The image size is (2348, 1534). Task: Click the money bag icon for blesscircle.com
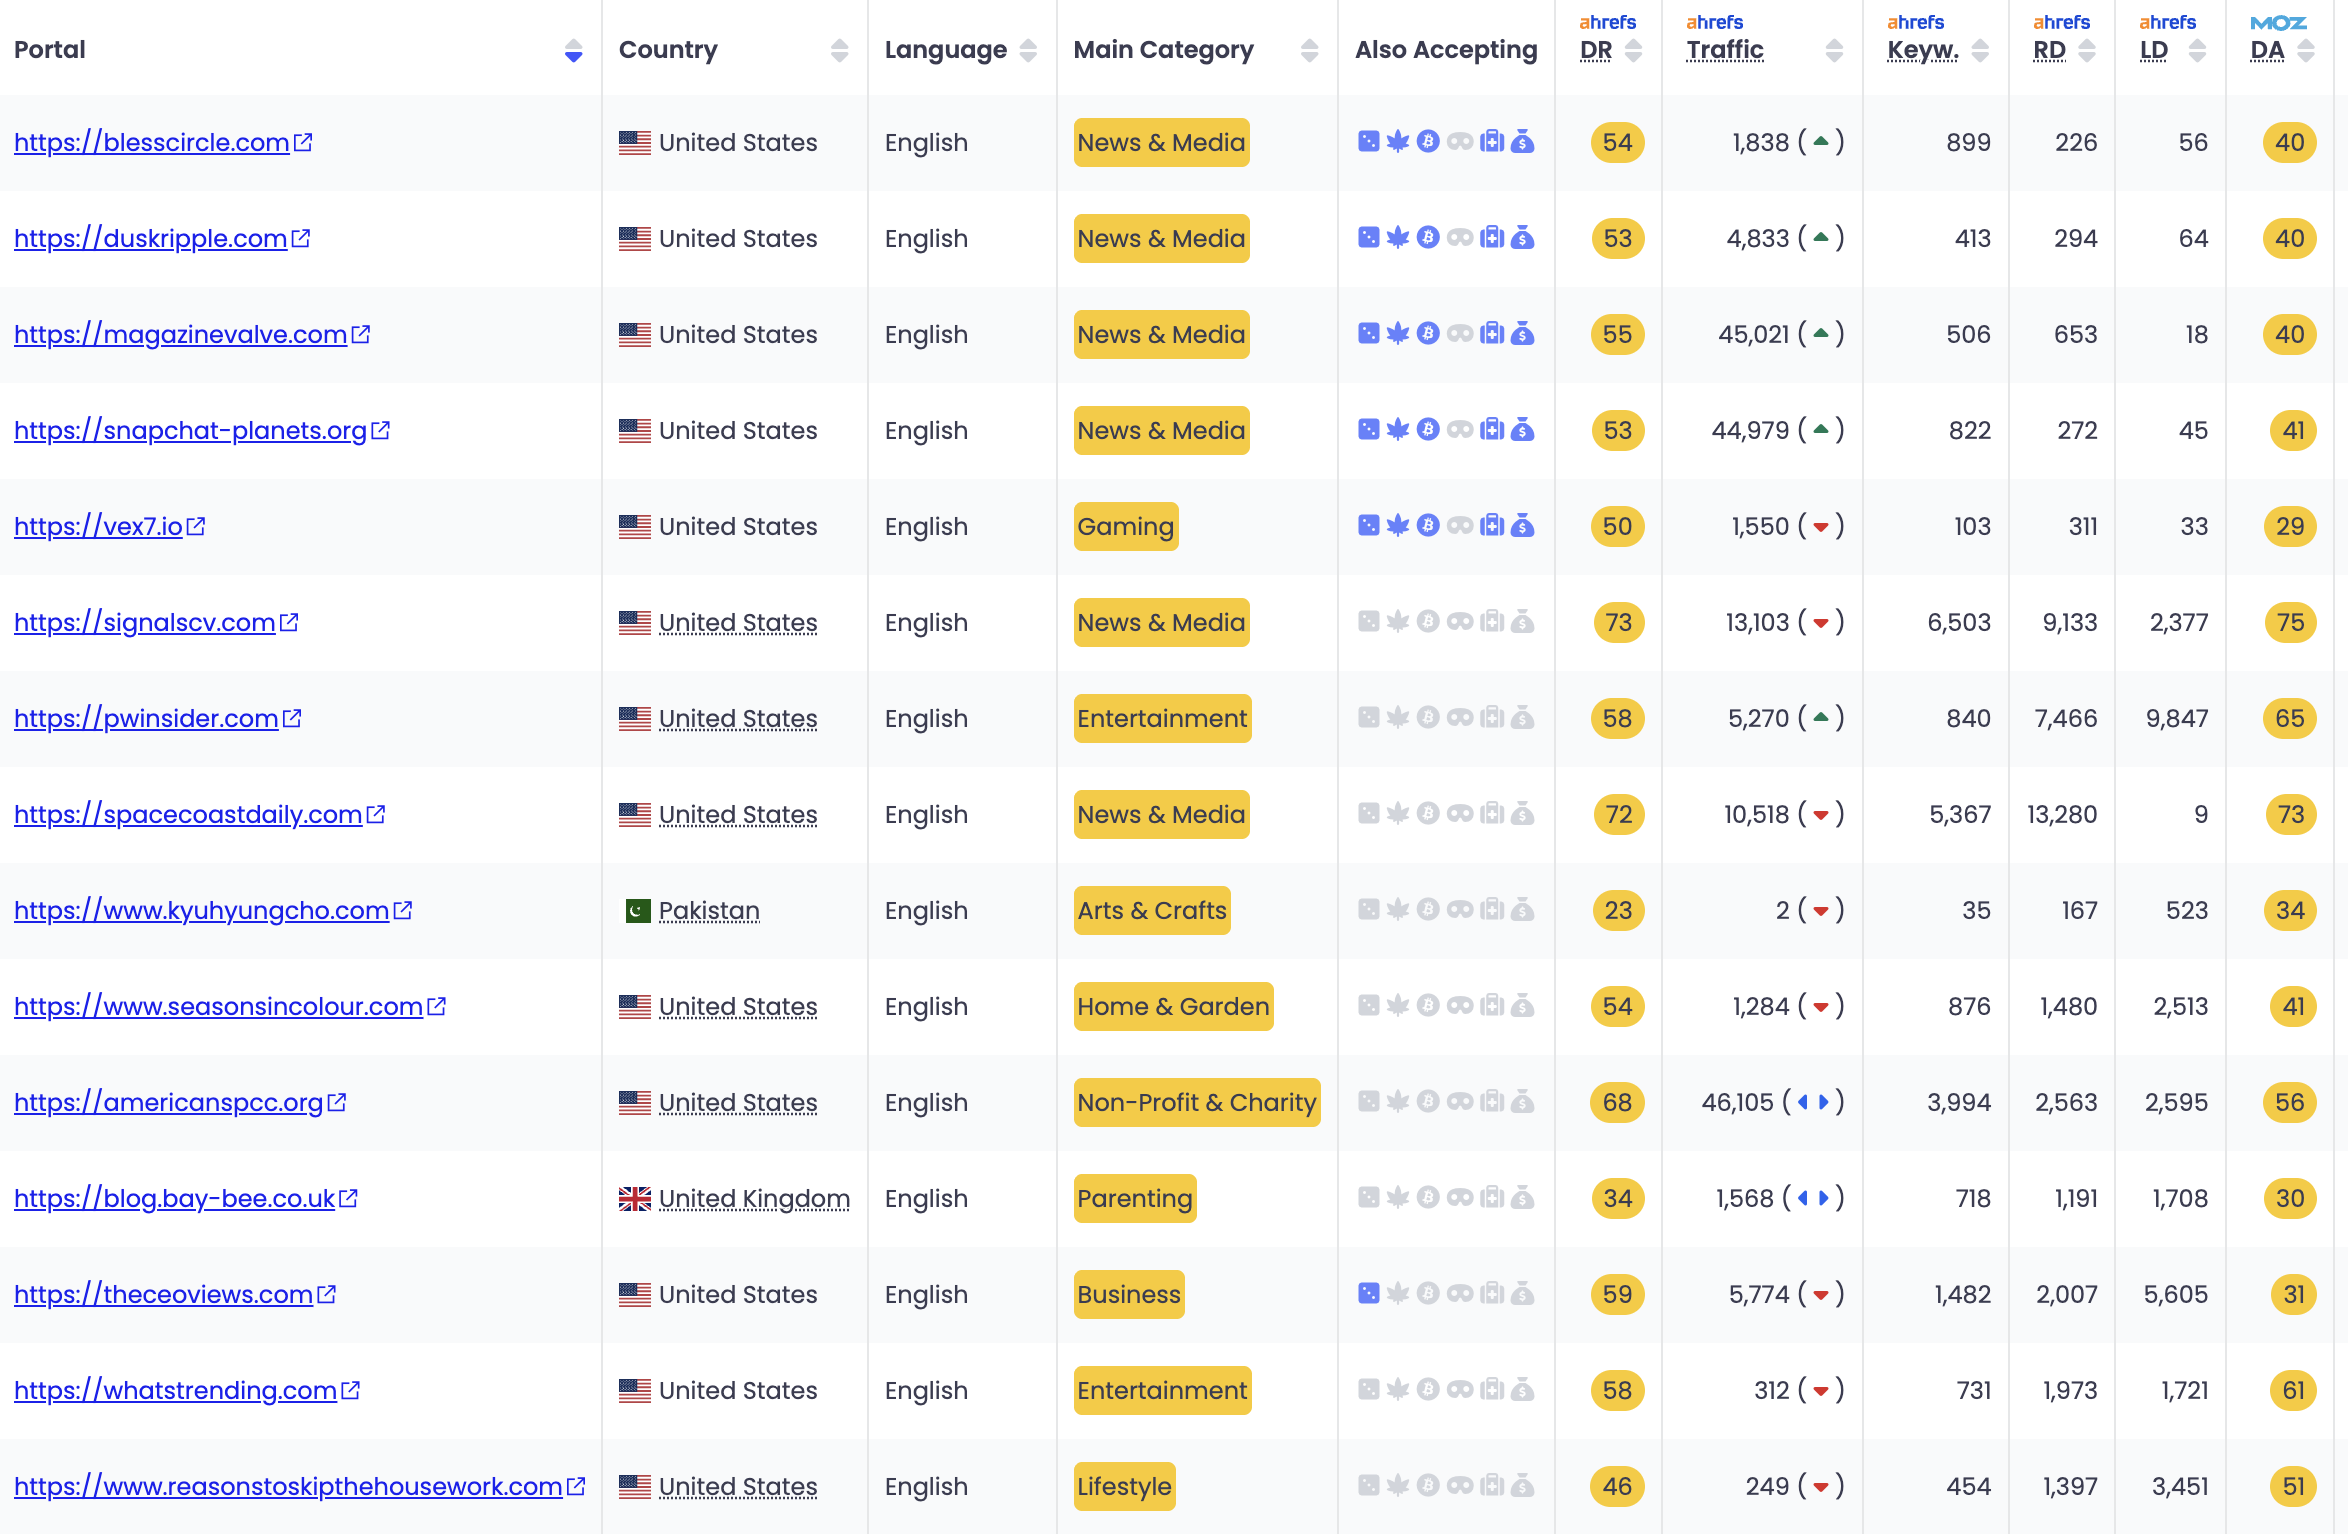[1523, 142]
